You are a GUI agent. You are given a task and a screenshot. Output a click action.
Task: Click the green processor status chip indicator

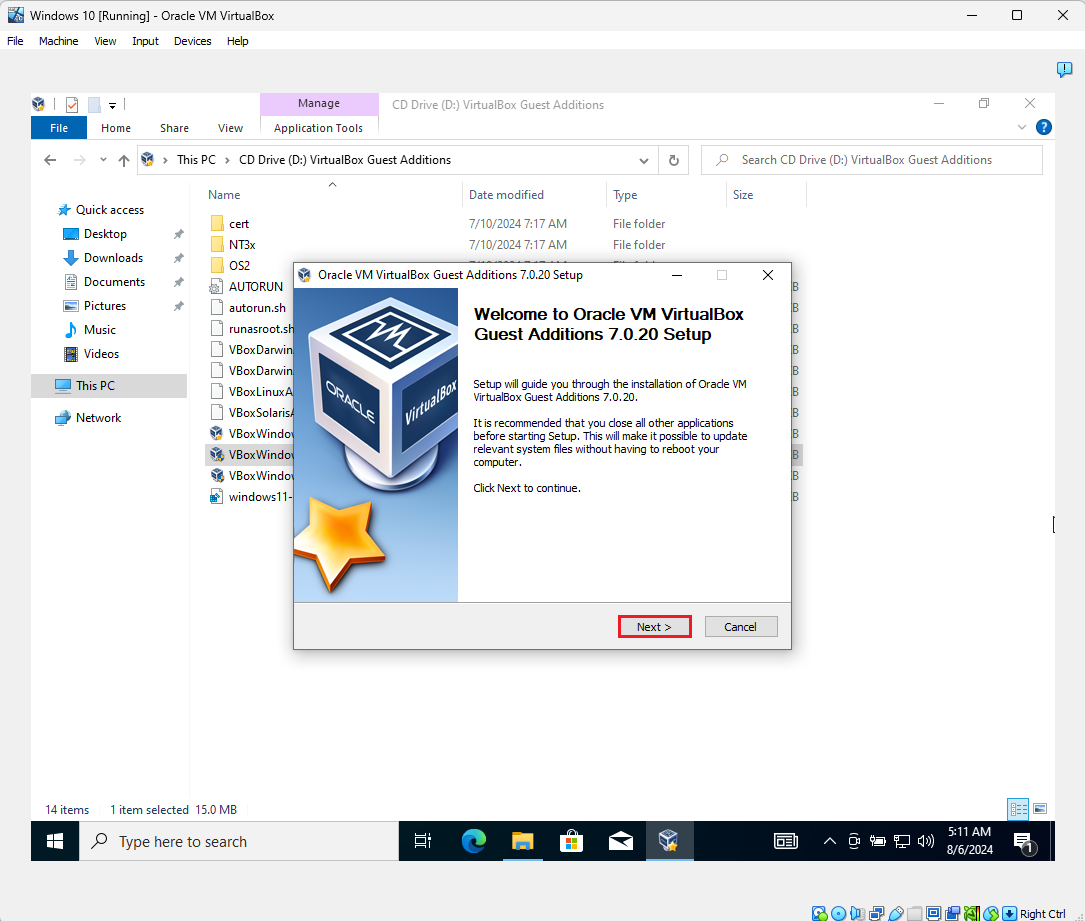pos(972,913)
